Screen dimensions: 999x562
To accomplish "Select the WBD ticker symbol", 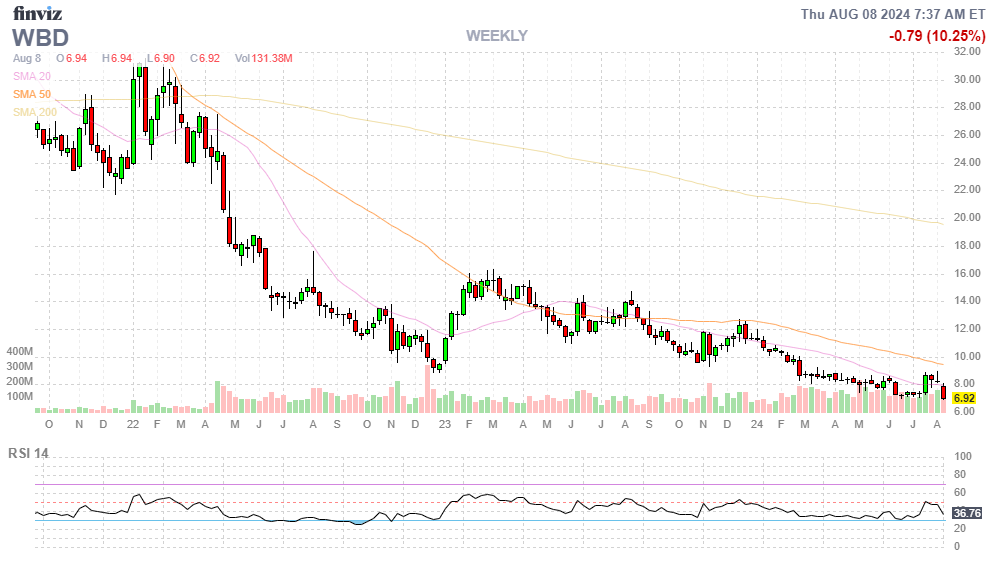I will pos(40,38).
